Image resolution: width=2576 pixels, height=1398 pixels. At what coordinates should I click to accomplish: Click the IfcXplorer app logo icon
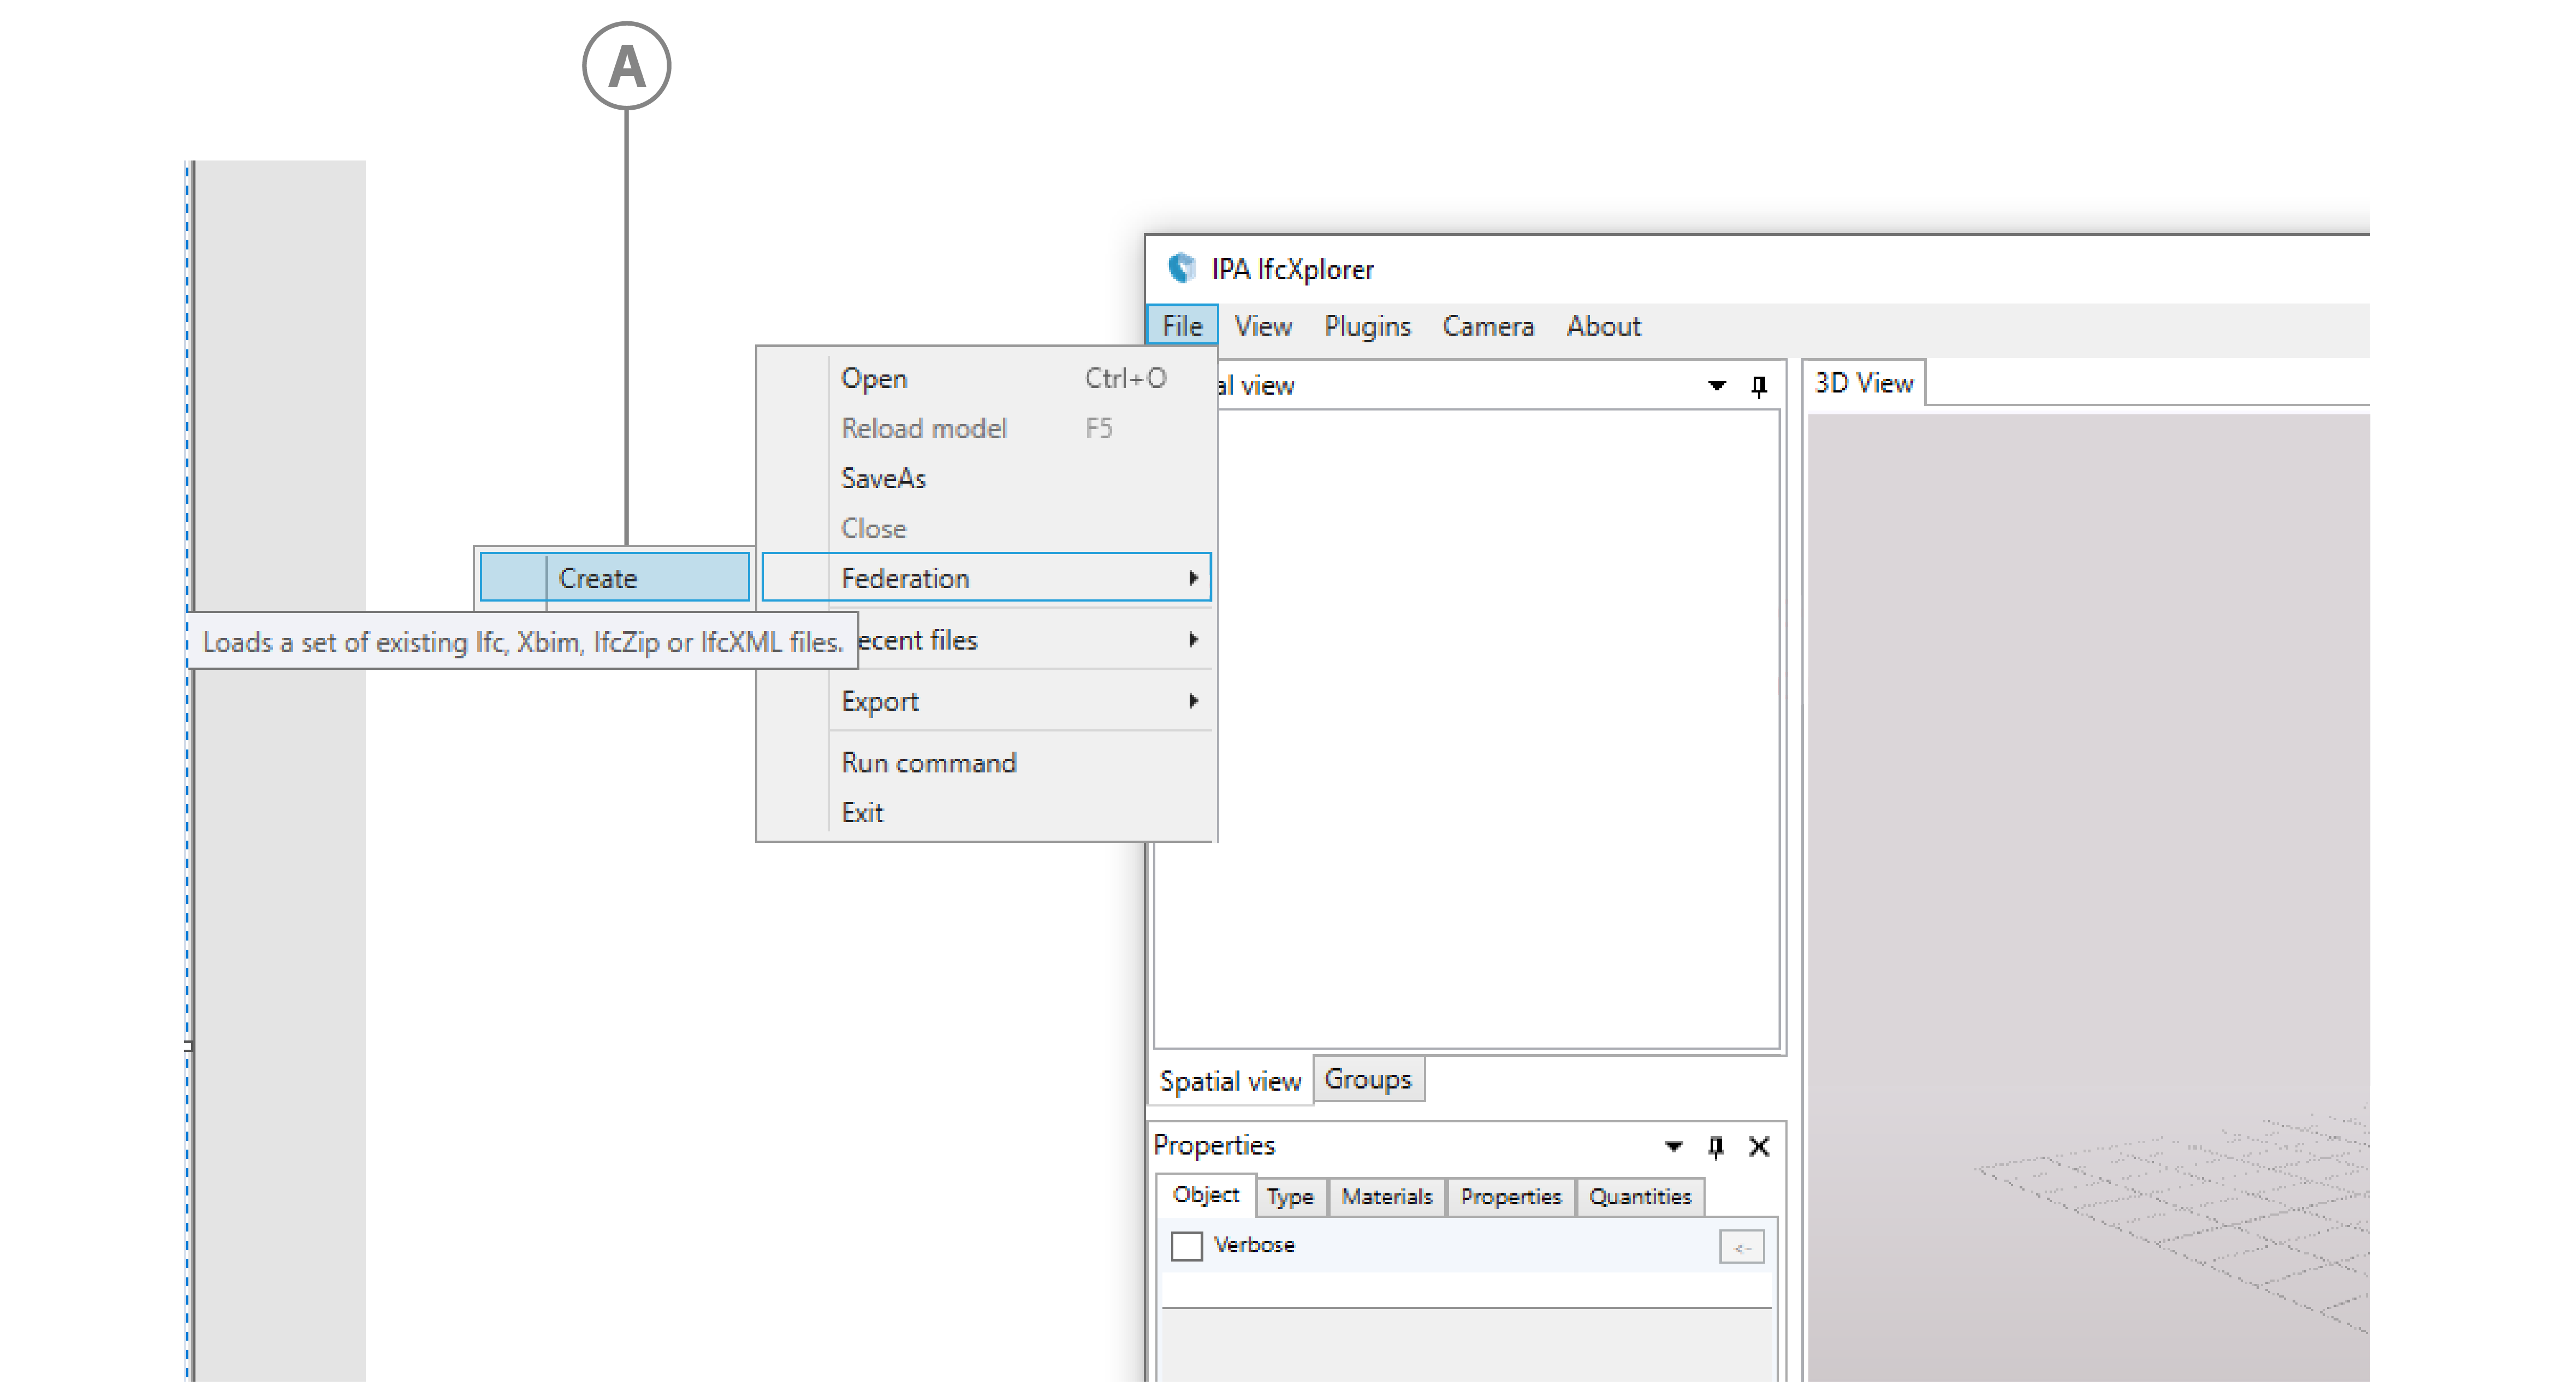(x=1182, y=268)
